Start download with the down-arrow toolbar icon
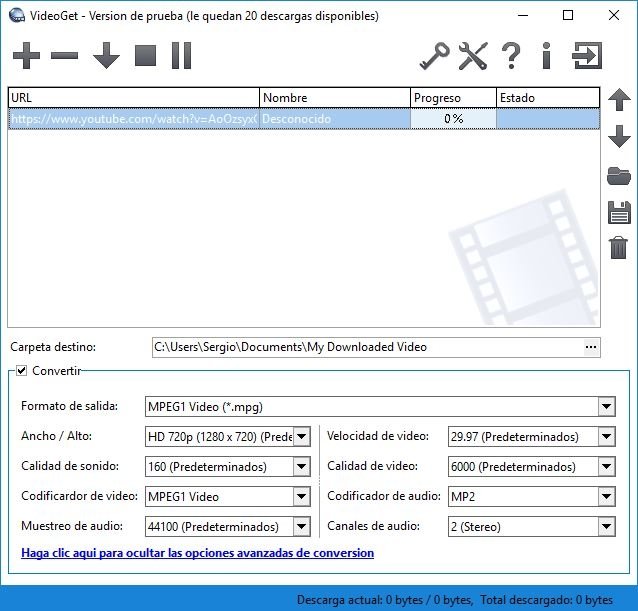Viewport: 638px width, 611px height. [106, 55]
